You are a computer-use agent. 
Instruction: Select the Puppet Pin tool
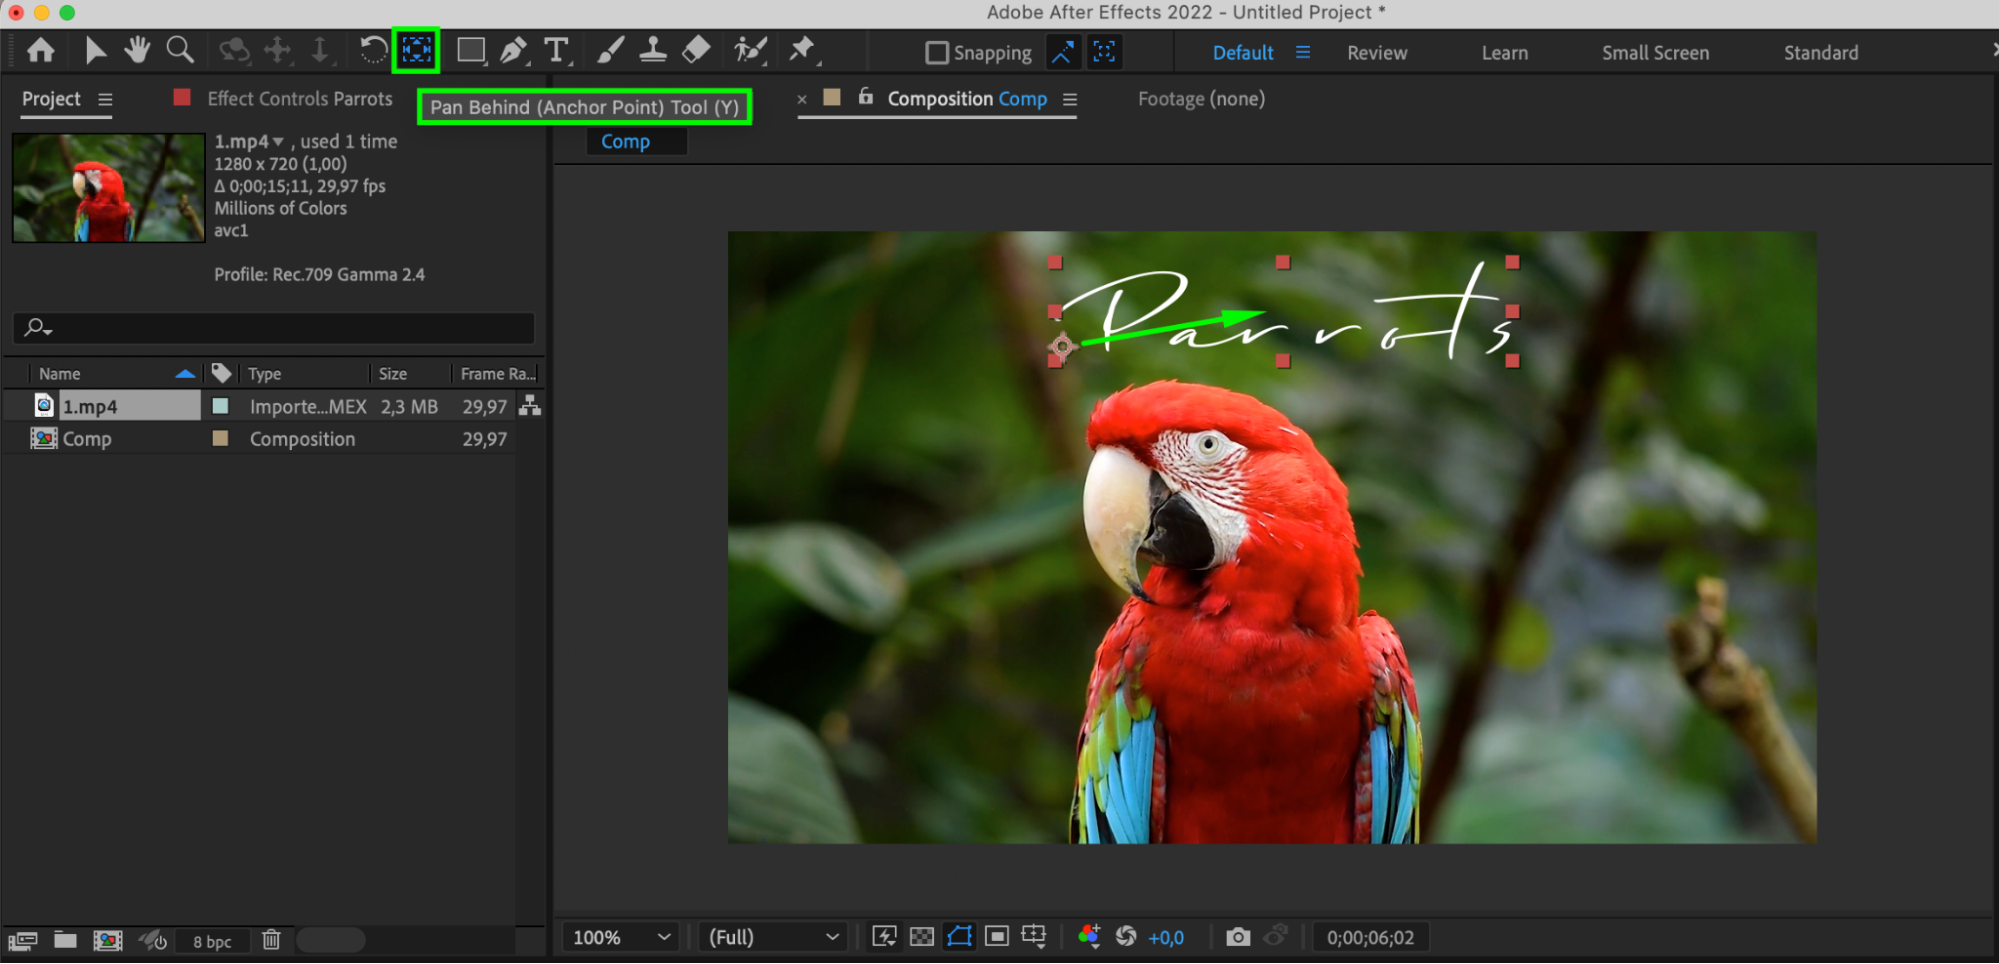[802, 50]
